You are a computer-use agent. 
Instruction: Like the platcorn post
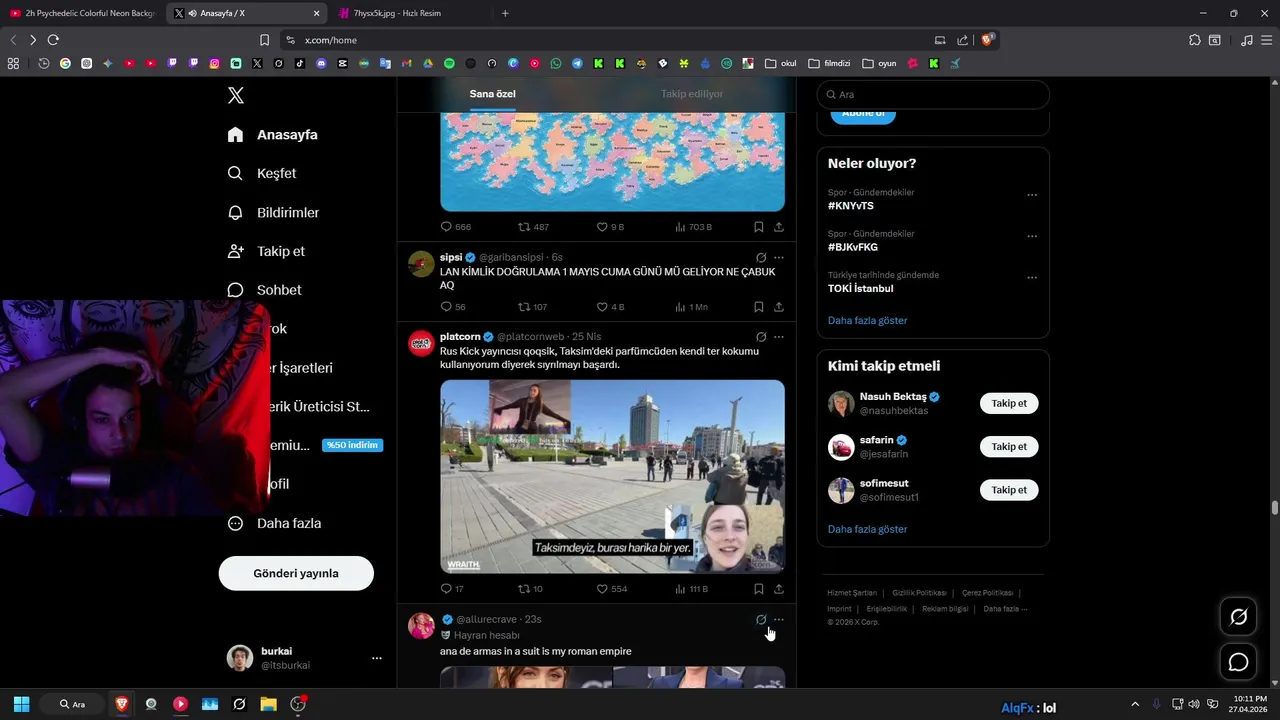[x=611, y=589]
